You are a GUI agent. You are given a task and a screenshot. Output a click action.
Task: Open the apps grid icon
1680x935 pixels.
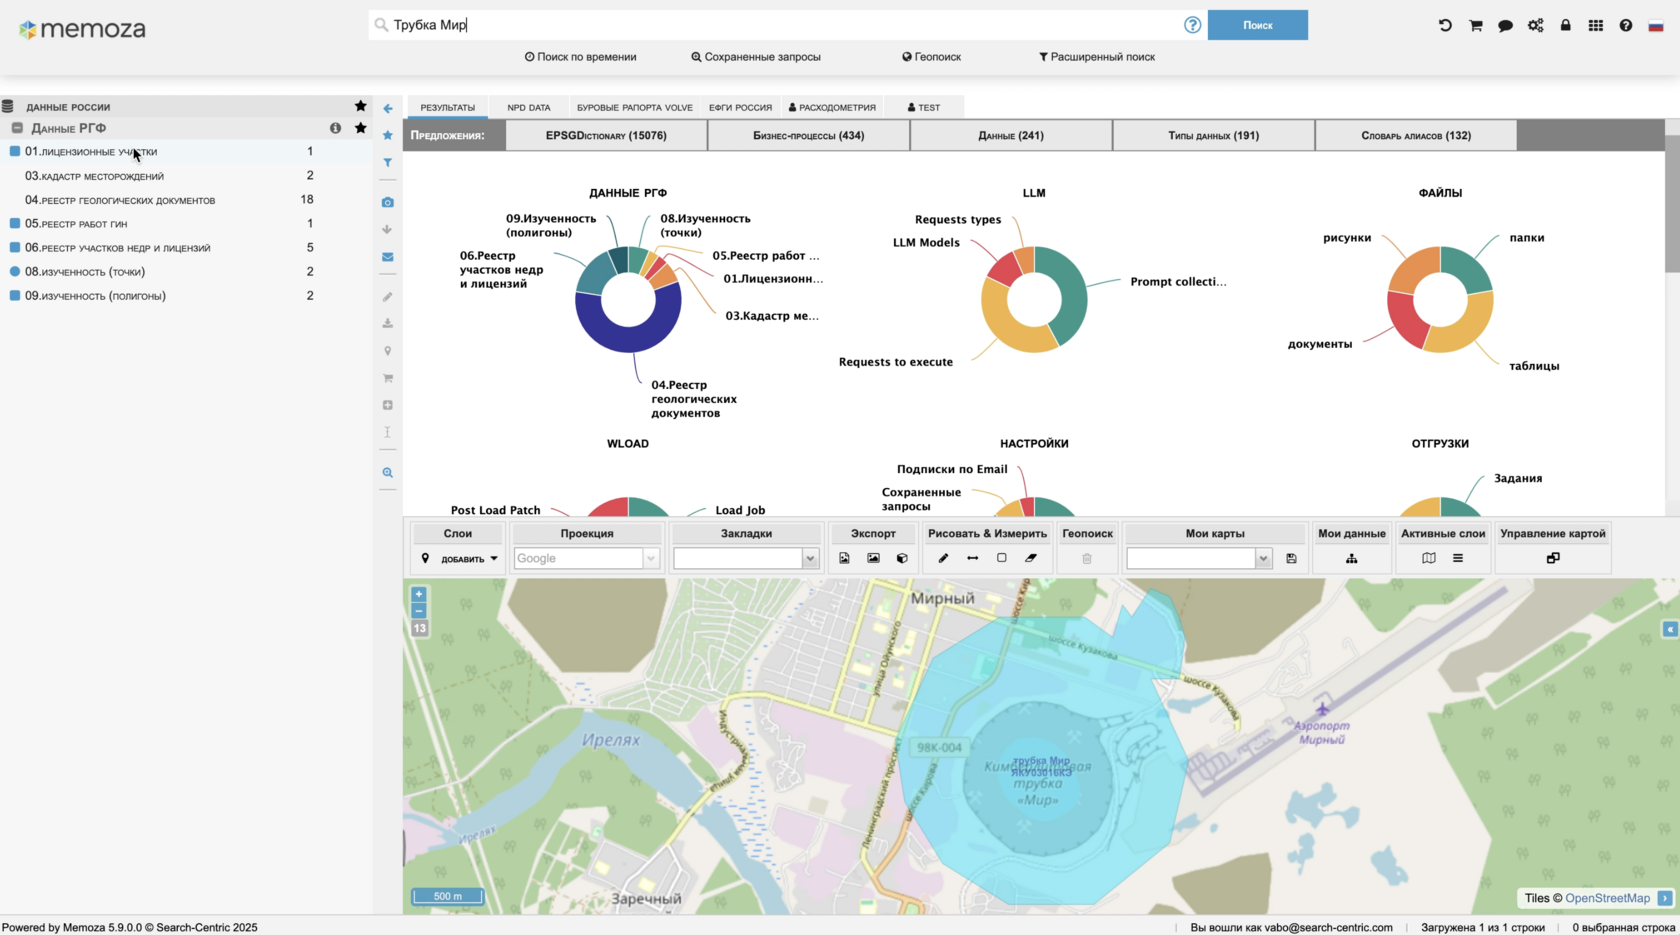[x=1596, y=25]
